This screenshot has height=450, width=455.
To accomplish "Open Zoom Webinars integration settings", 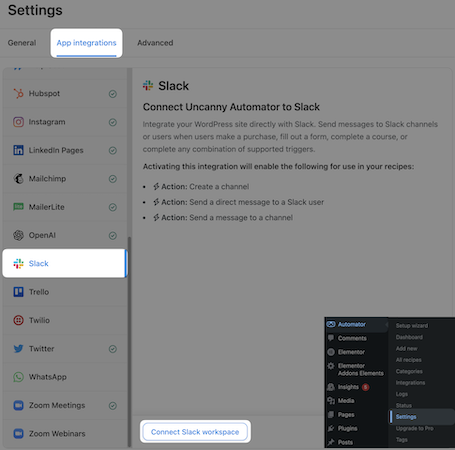I will pos(65,434).
